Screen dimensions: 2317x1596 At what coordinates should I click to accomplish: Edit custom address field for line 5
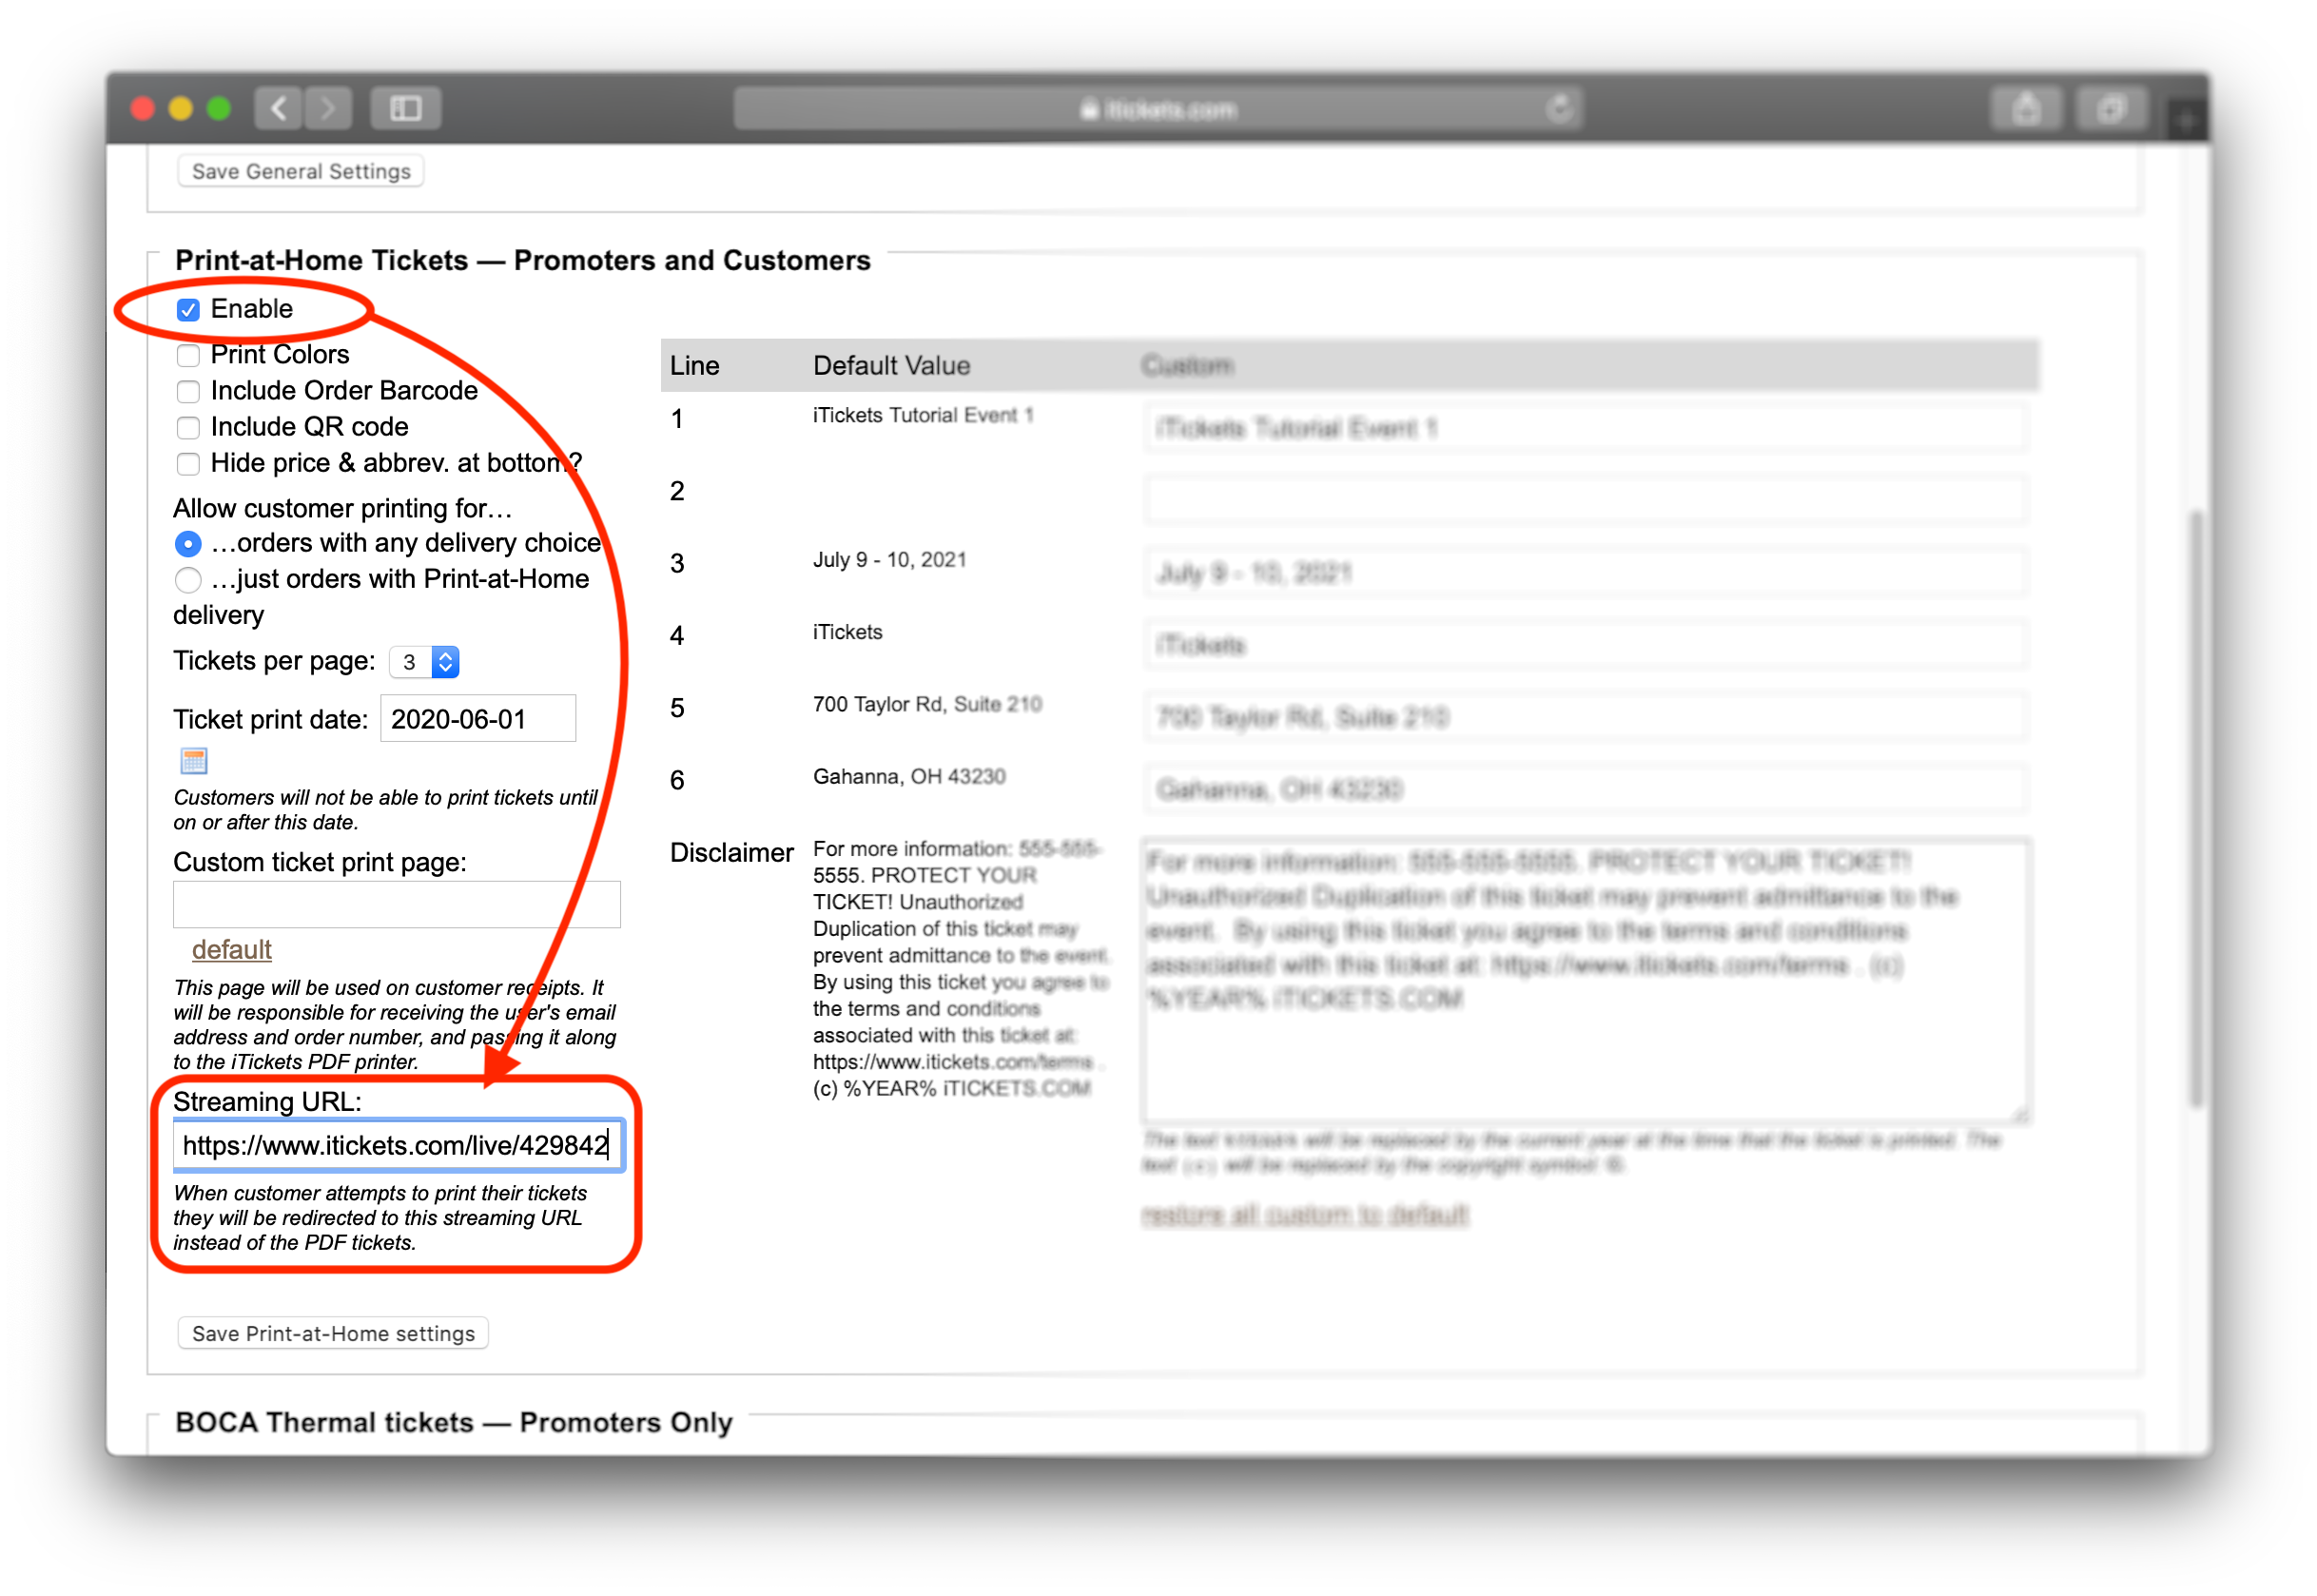pos(1586,717)
